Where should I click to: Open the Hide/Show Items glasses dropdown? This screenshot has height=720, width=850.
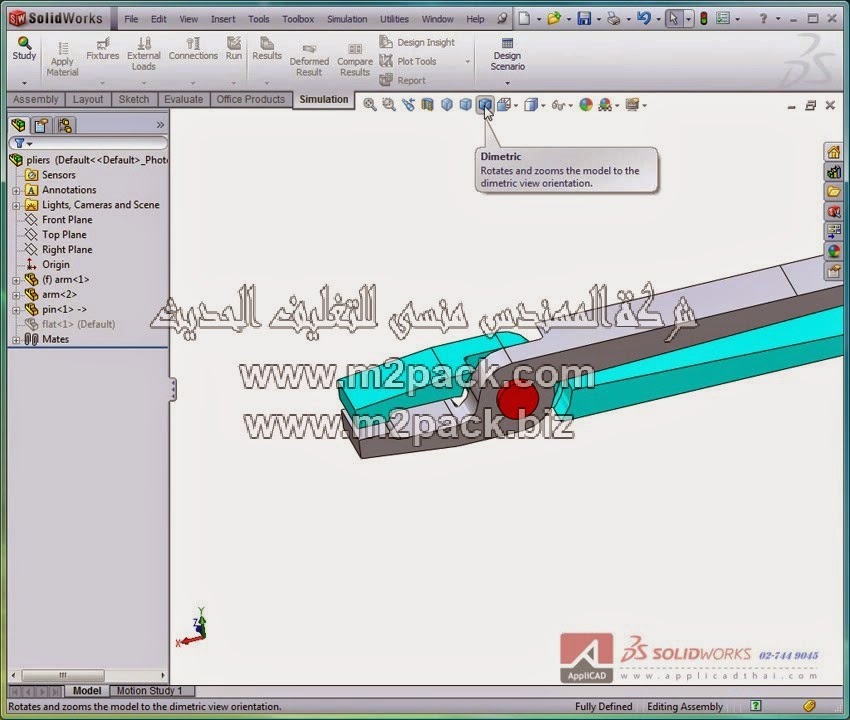570,105
